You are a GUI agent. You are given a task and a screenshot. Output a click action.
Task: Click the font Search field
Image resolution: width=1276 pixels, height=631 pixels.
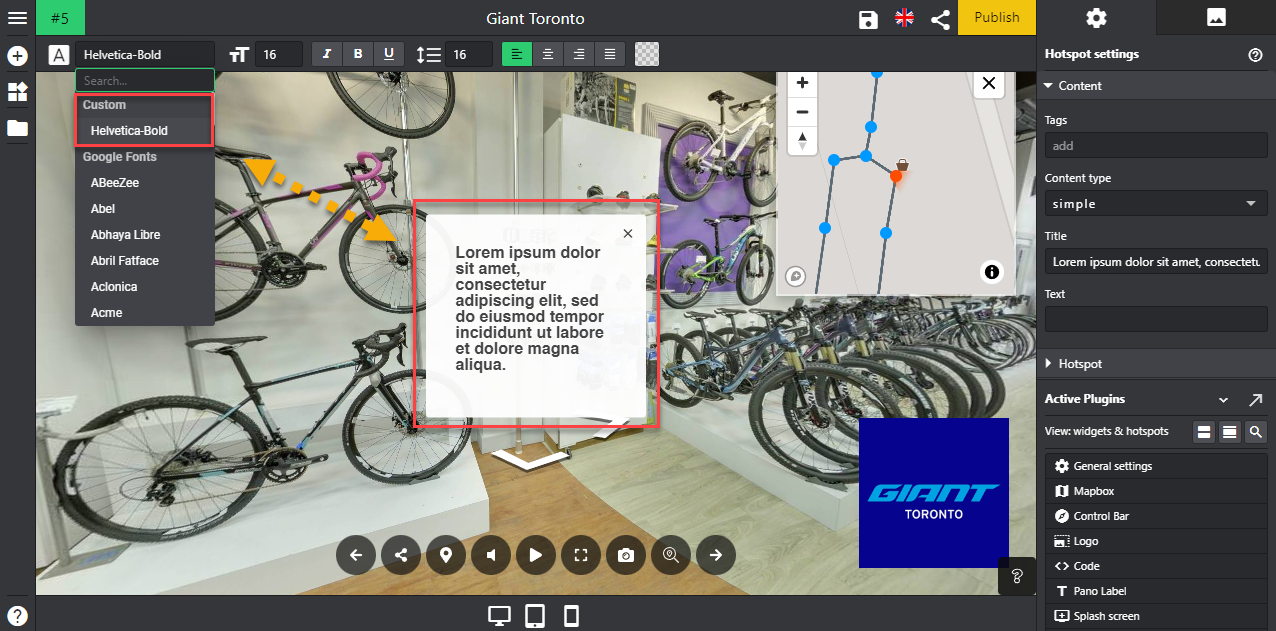pyautogui.click(x=145, y=81)
